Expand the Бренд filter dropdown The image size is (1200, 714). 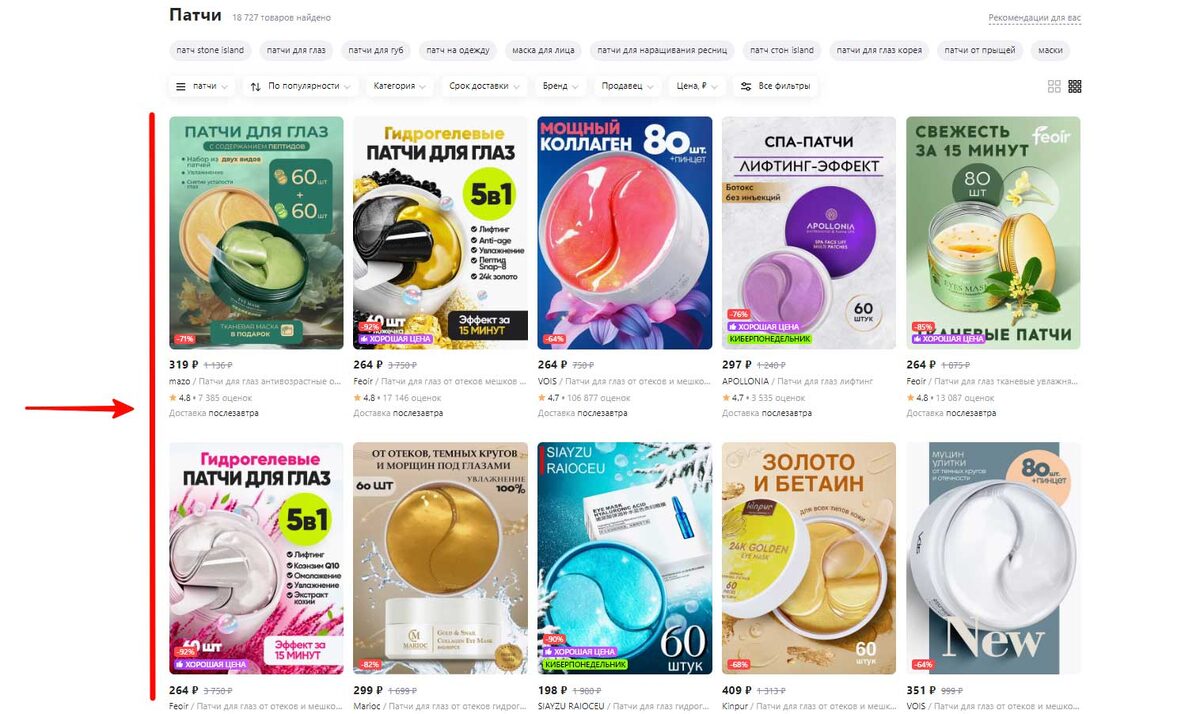click(x=561, y=87)
